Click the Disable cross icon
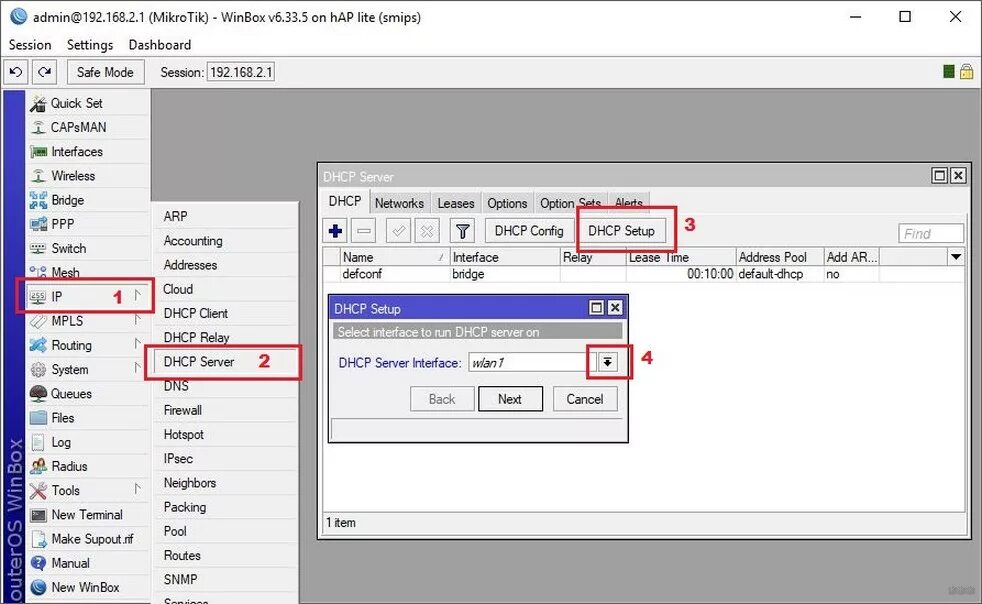 coord(427,231)
